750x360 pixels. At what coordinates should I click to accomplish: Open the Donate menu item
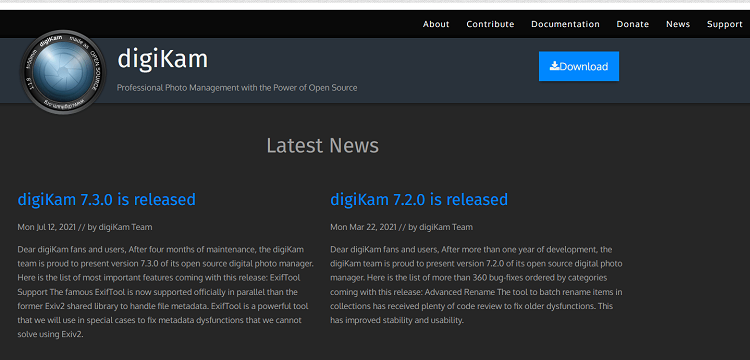tap(632, 24)
